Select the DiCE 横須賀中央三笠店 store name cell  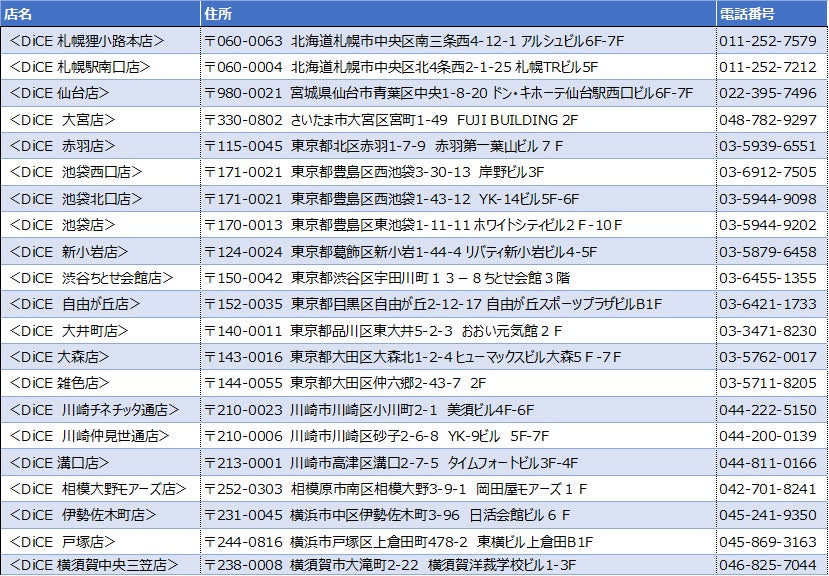[x=100, y=564]
